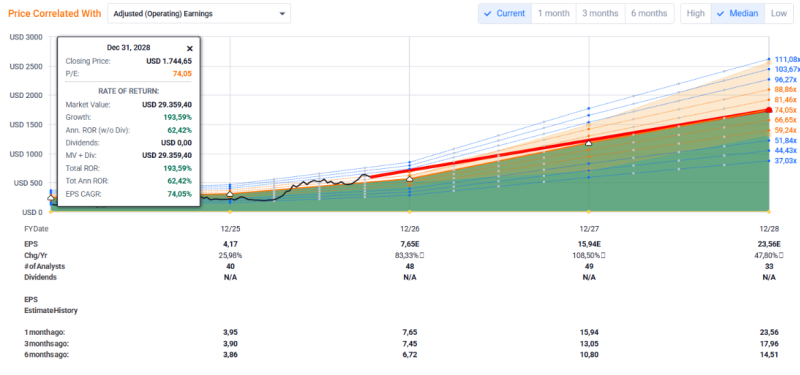This screenshot has height=375, width=800.
Task: Click the info icon beside 83,33% change
Action: click(422, 255)
